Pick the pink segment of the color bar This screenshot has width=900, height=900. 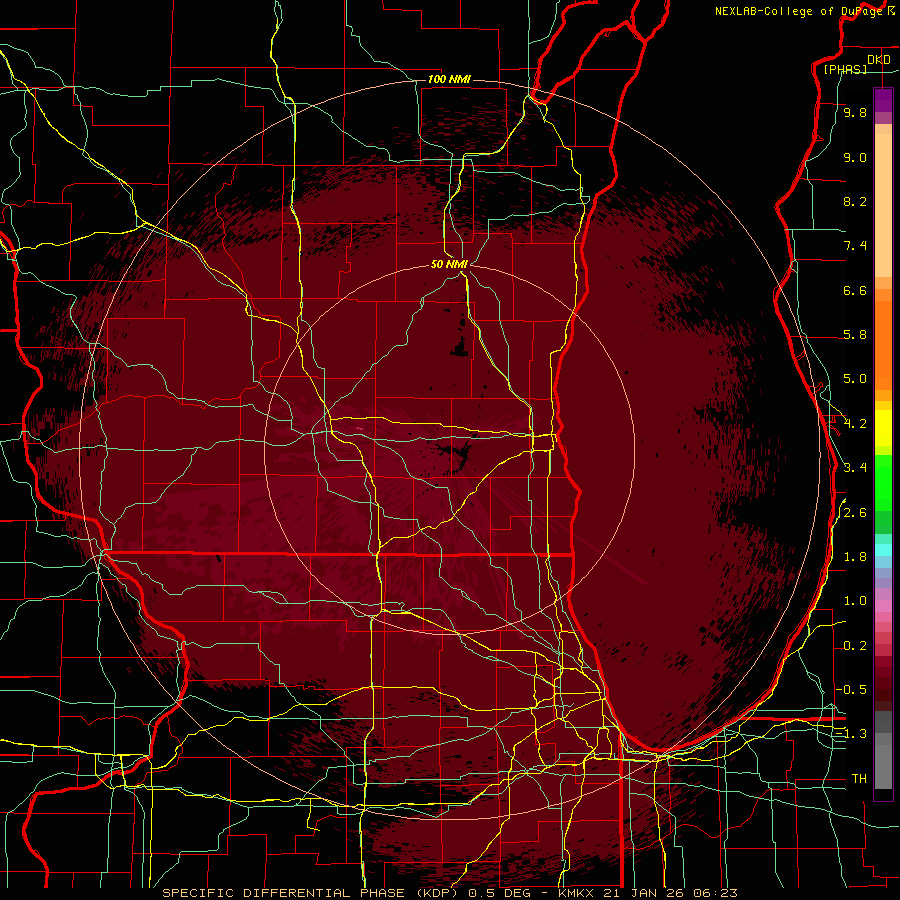[883, 606]
